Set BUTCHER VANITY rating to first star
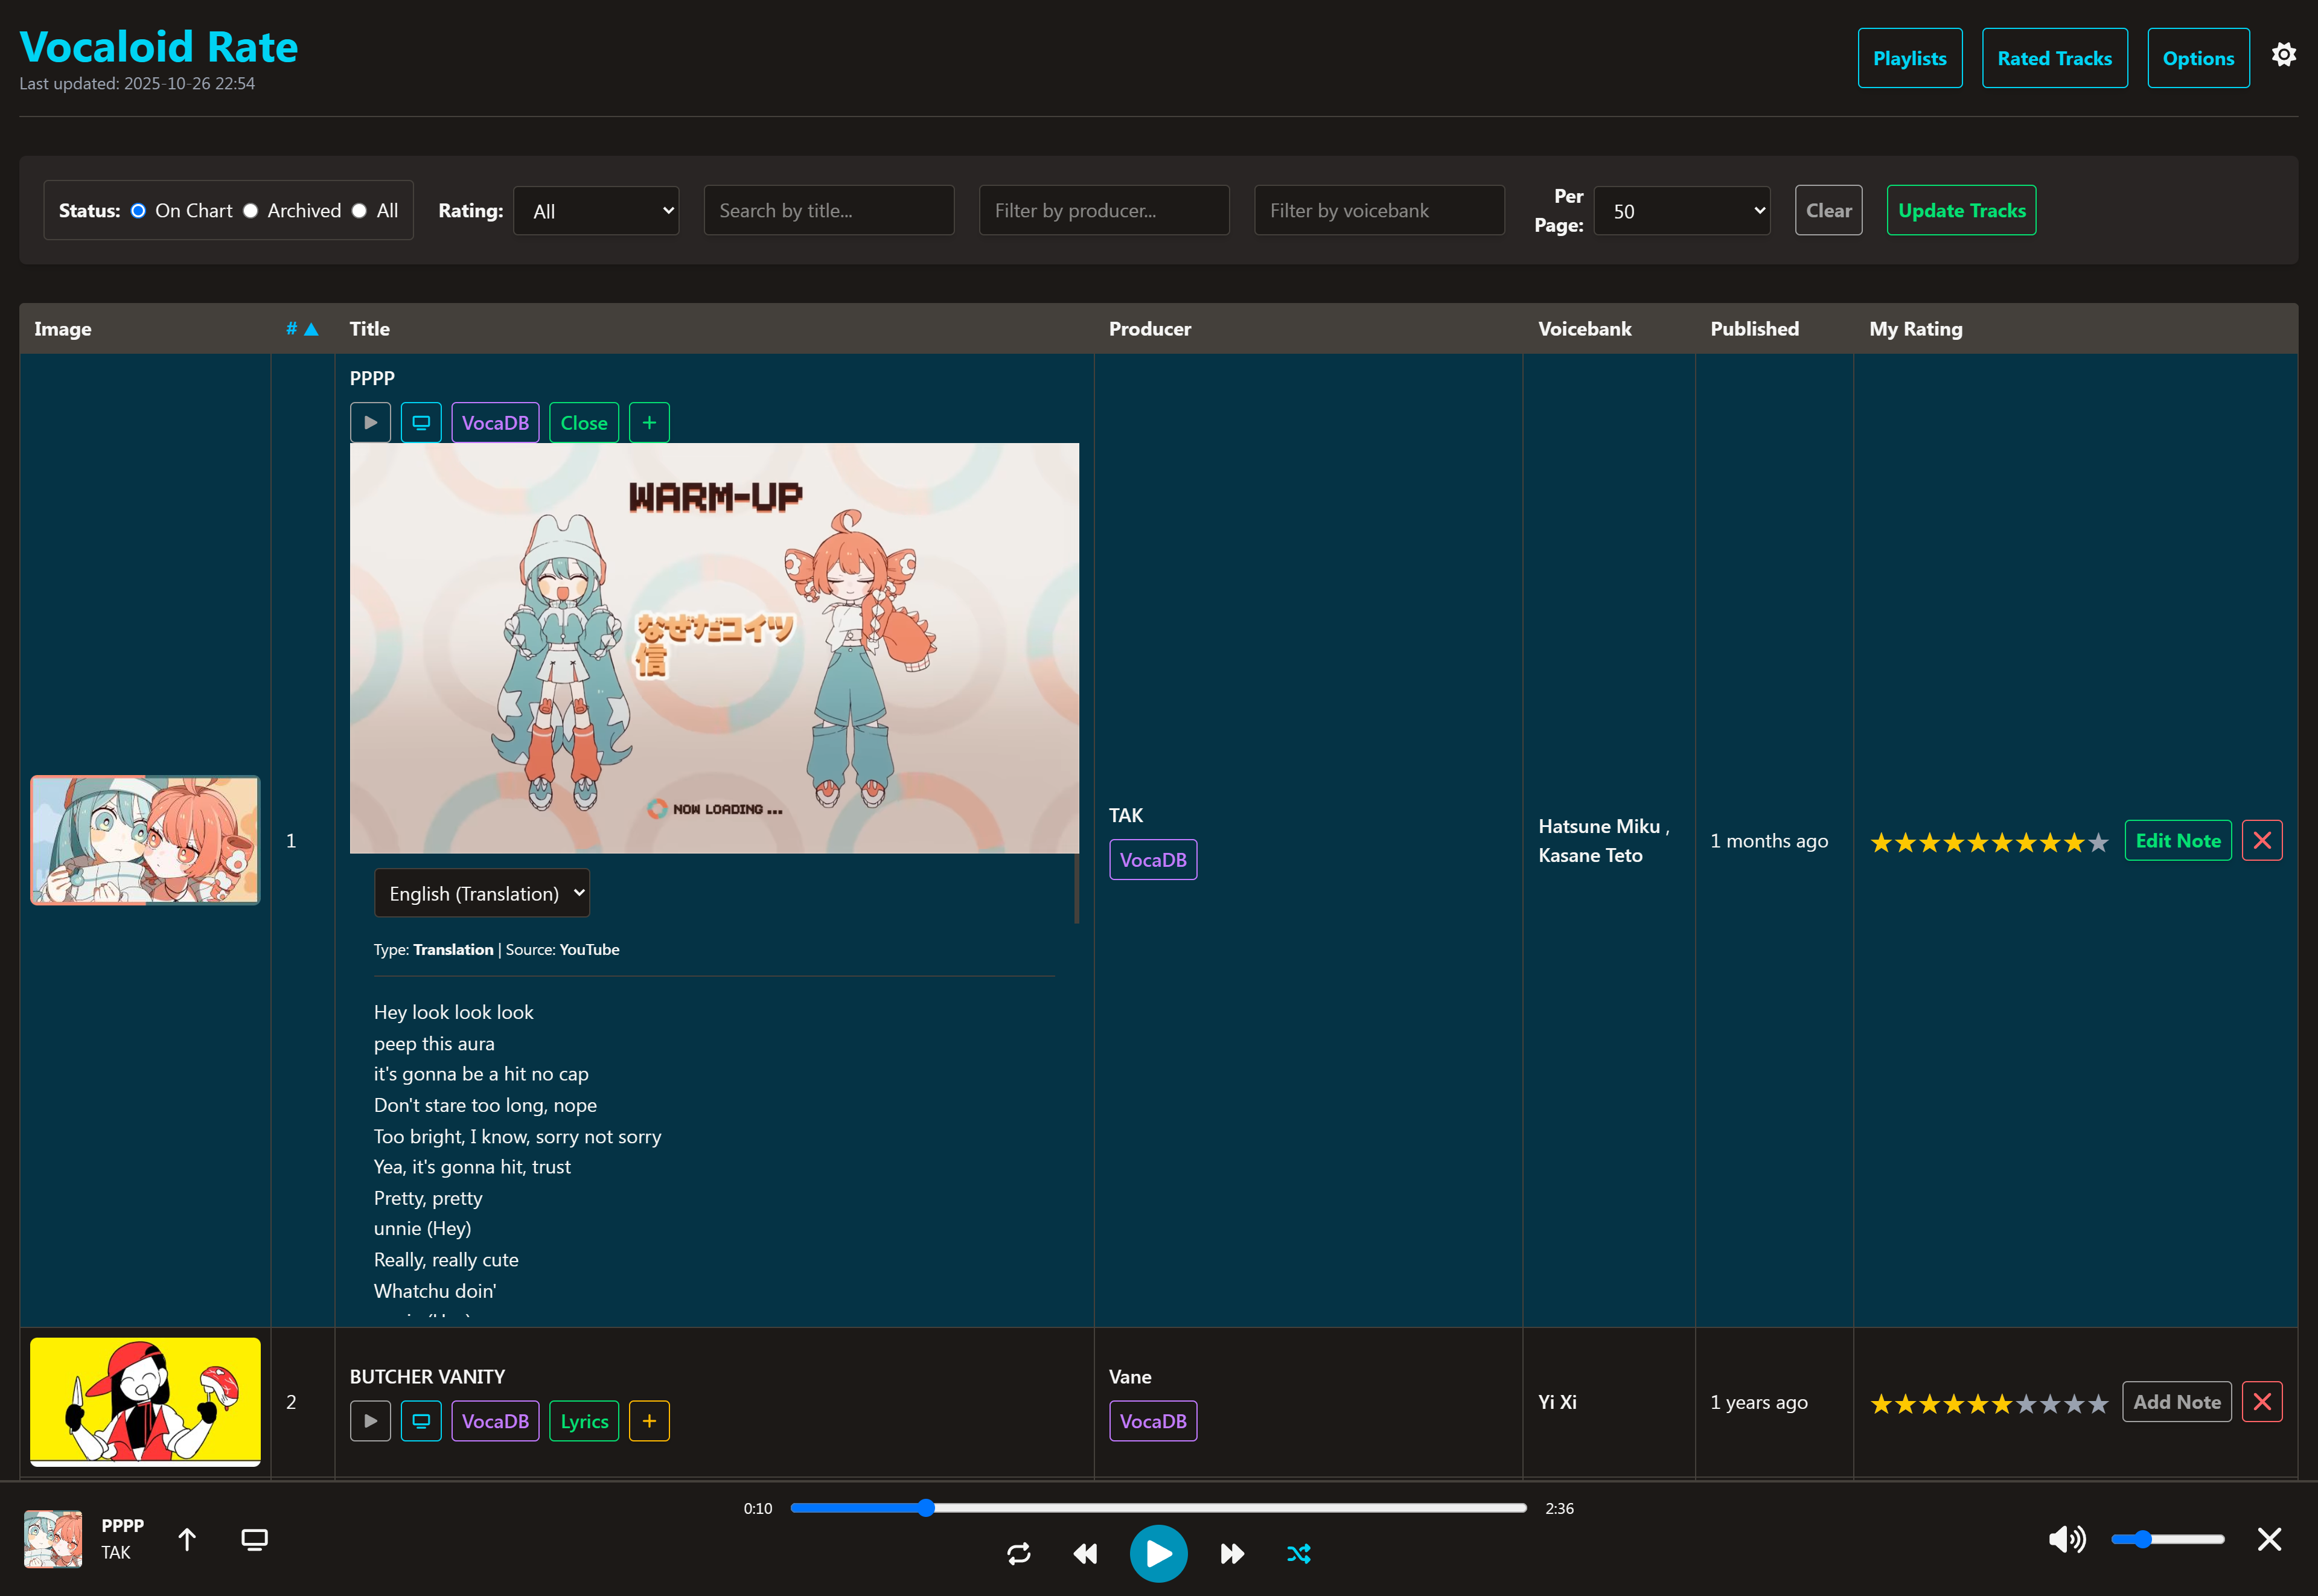This screenshot has width=2318, height=1596. pos(1881,1404)
